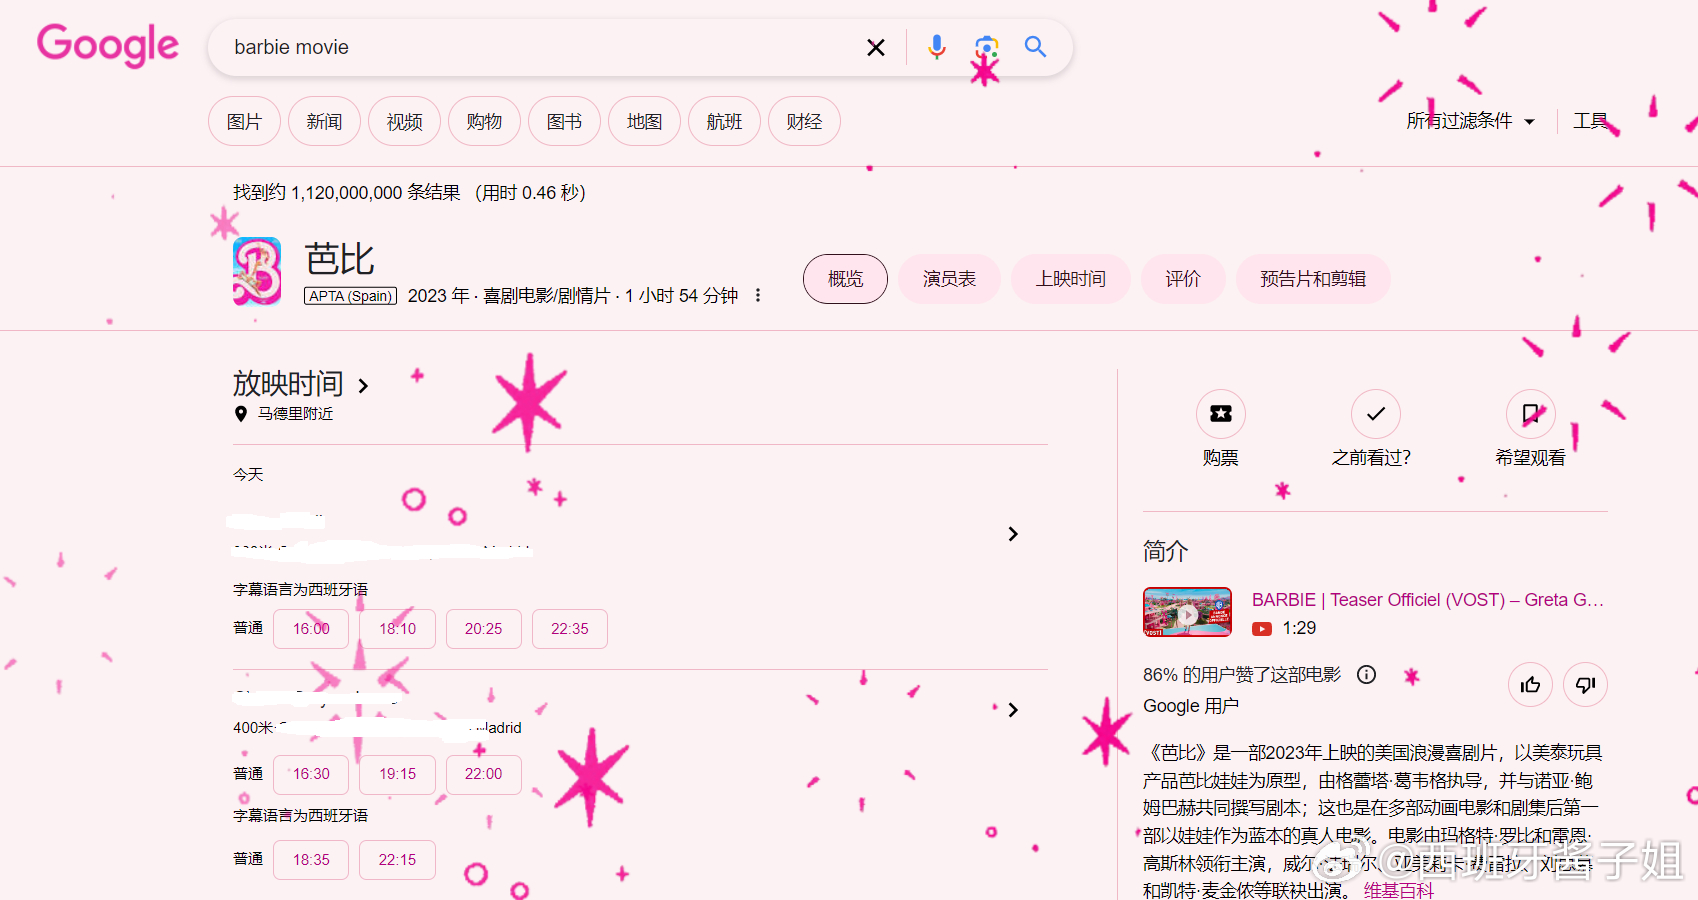Play the Barbie teaser video thumbnail

click(1187, 612)
